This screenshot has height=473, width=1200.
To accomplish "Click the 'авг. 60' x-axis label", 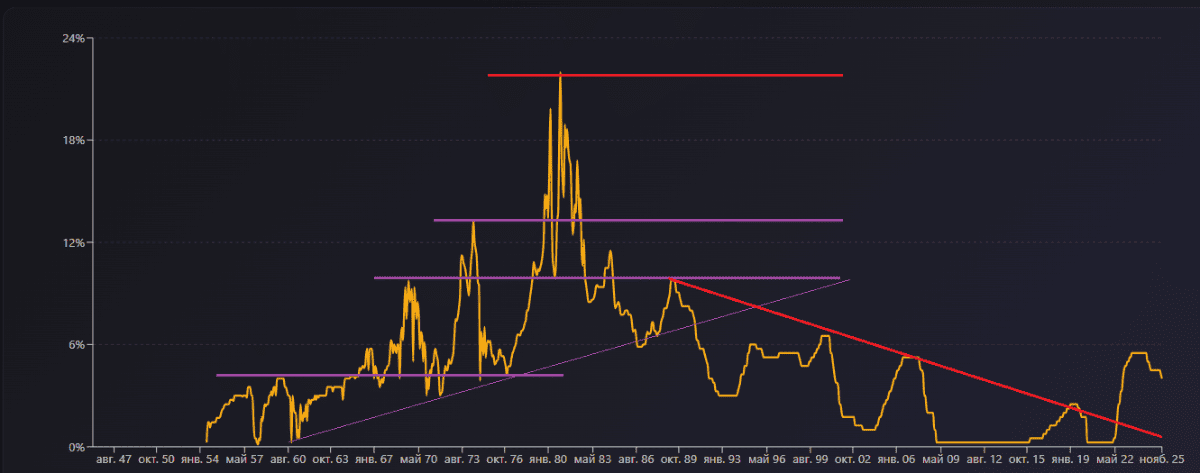I will click(287, 461).
